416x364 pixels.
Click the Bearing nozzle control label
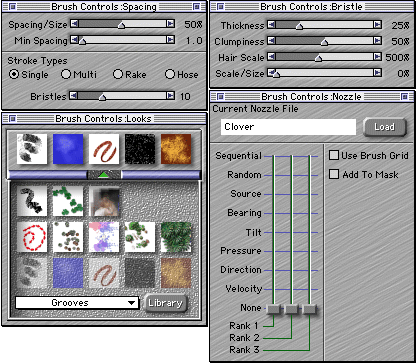[x=244, y=213]
